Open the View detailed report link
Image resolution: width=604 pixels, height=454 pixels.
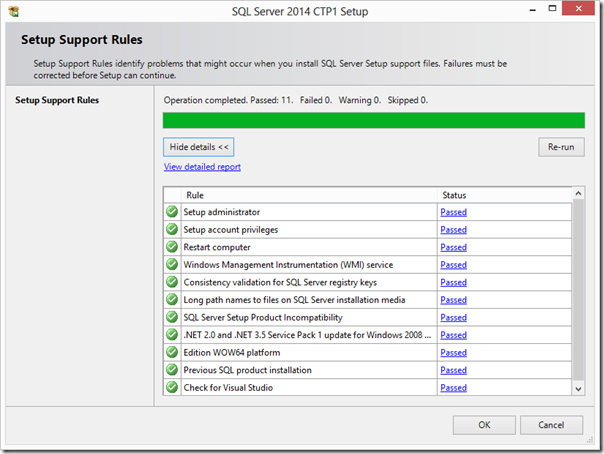point(202,167)
